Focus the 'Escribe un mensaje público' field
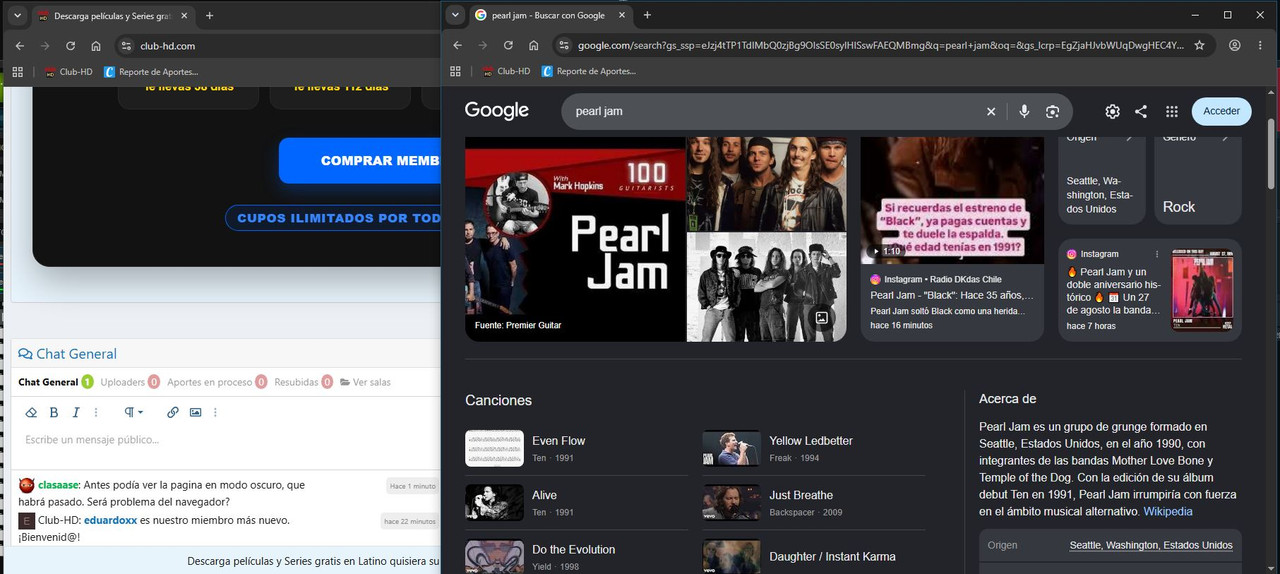 (x=225, y=440)
